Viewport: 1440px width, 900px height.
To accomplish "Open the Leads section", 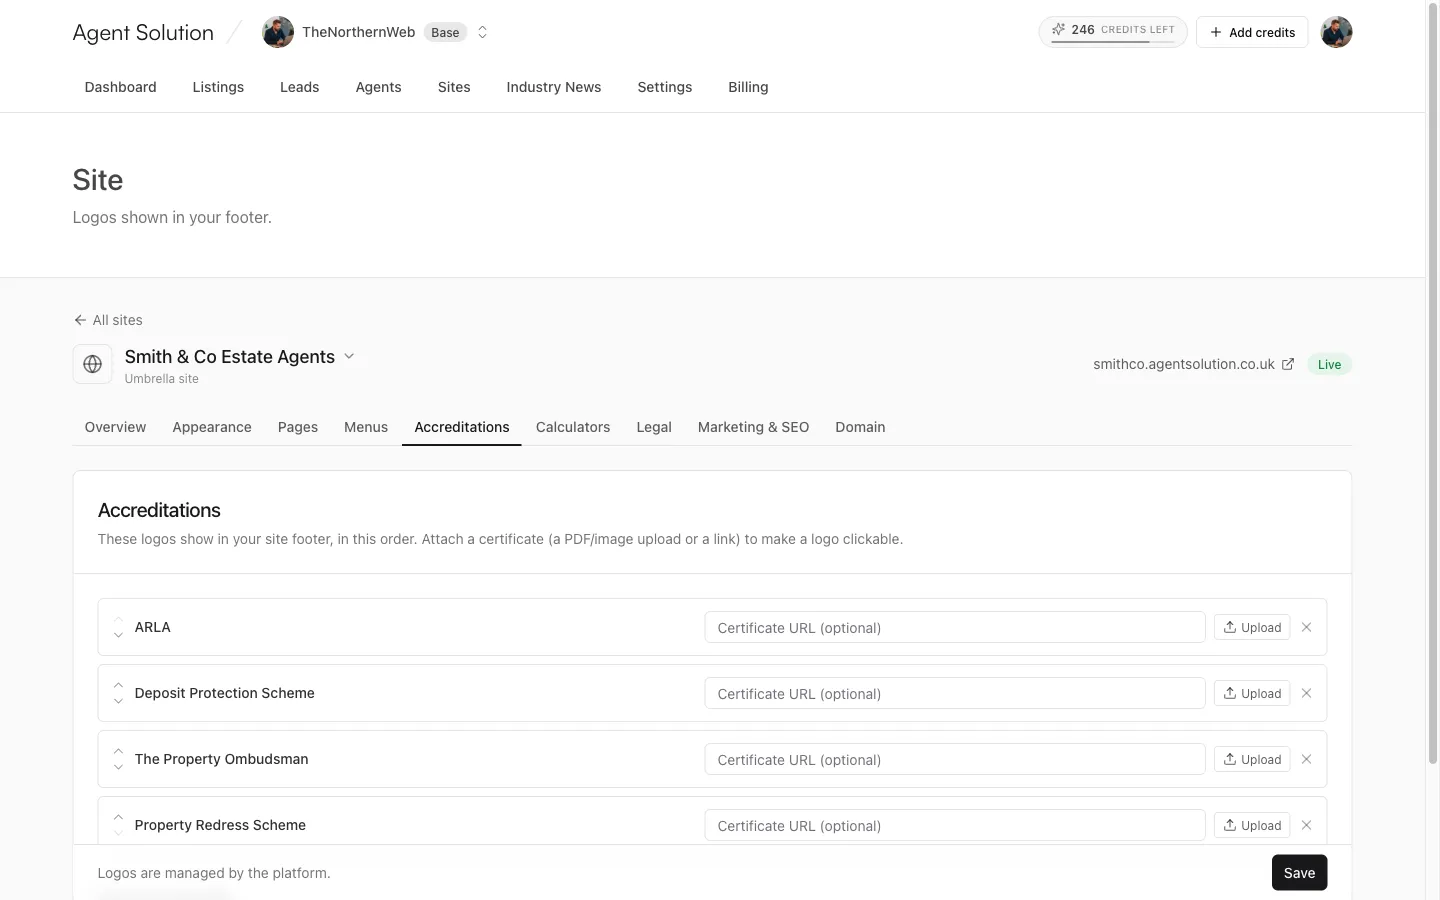I will [300, 87].
